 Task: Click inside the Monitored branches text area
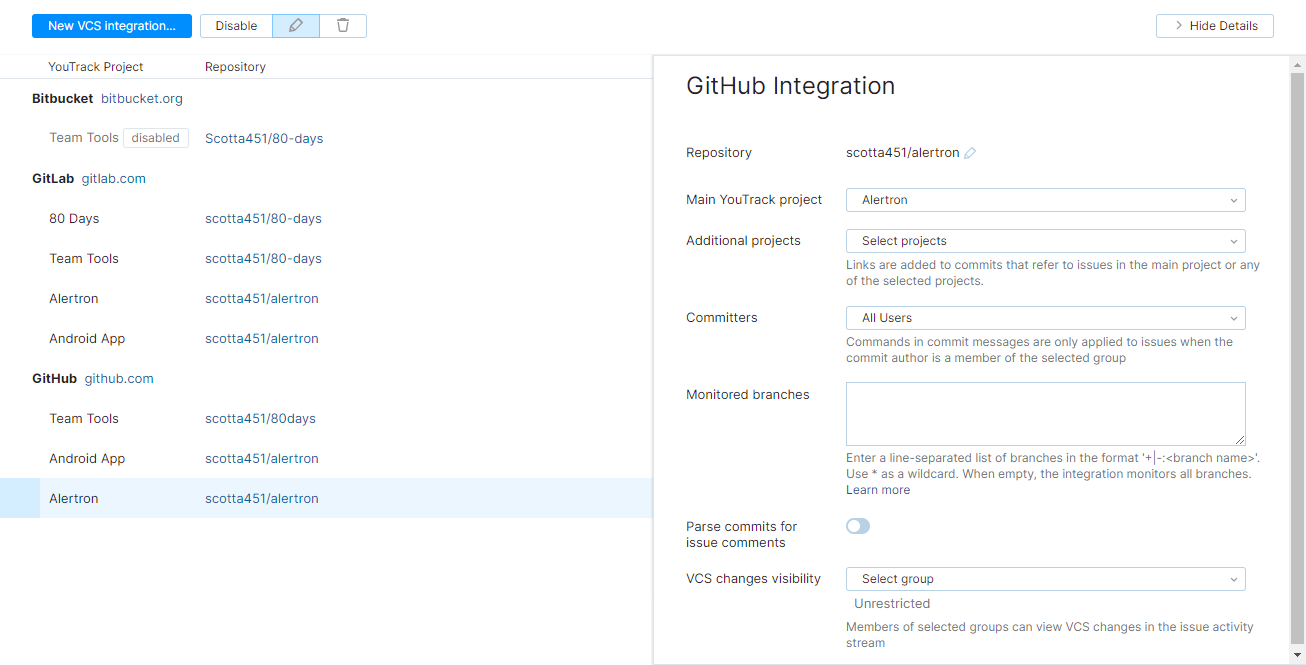point(1044,413)
